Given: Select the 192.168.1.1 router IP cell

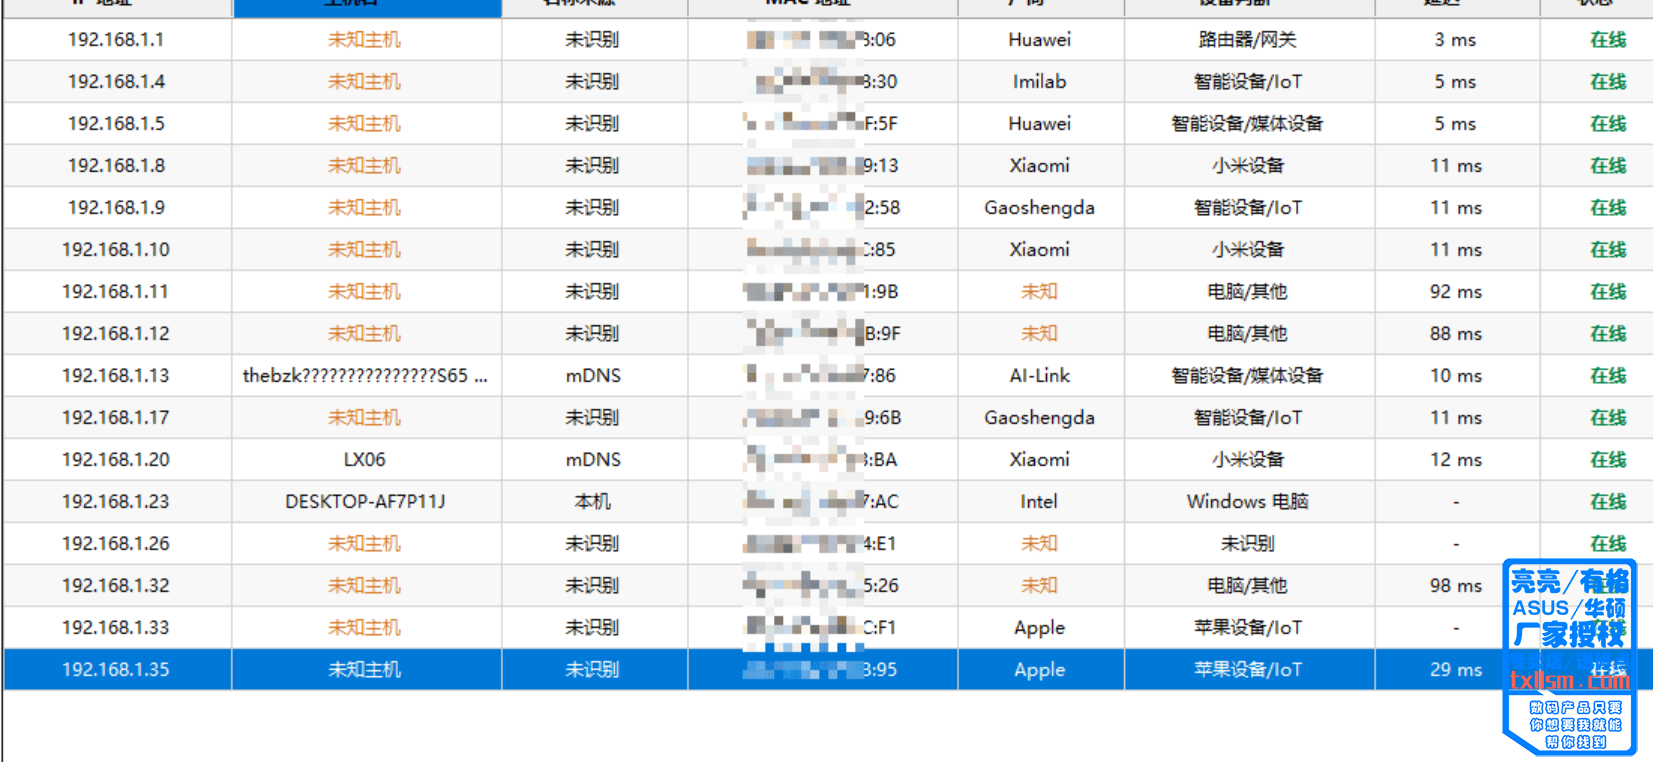Looking at the screenshot, I should coord(116,39).
